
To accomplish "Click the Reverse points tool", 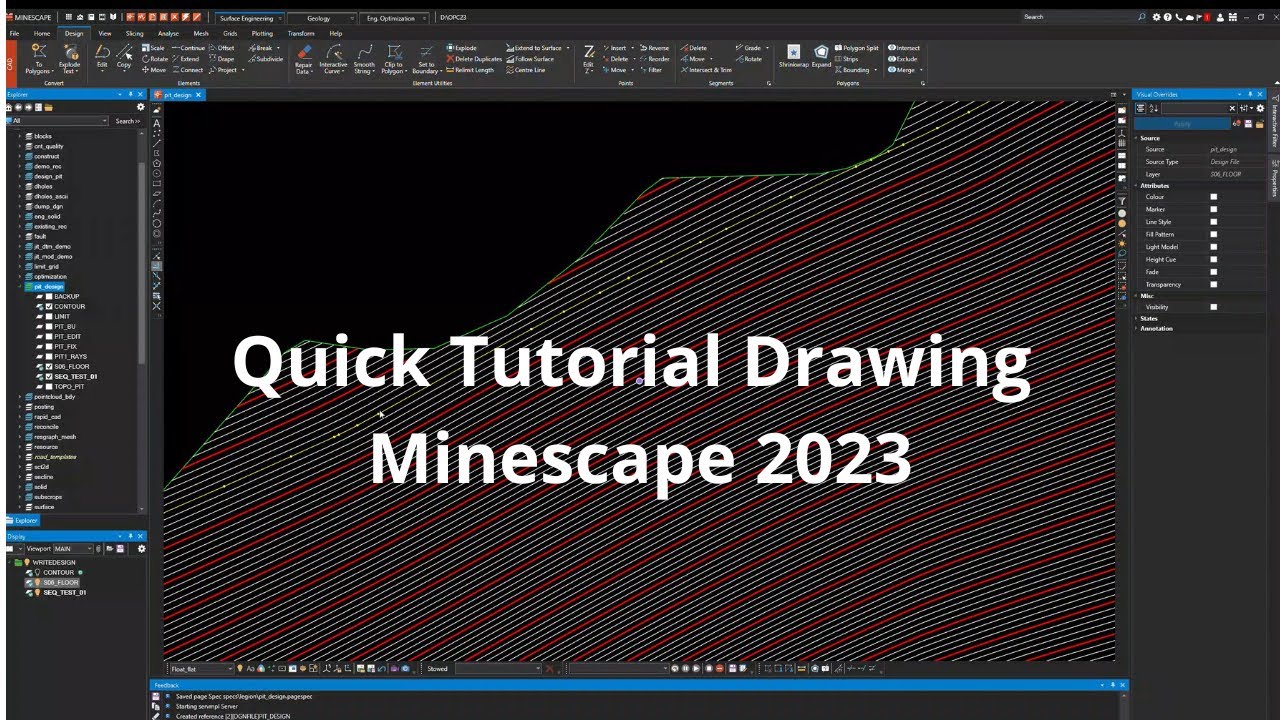I will 654,48.
